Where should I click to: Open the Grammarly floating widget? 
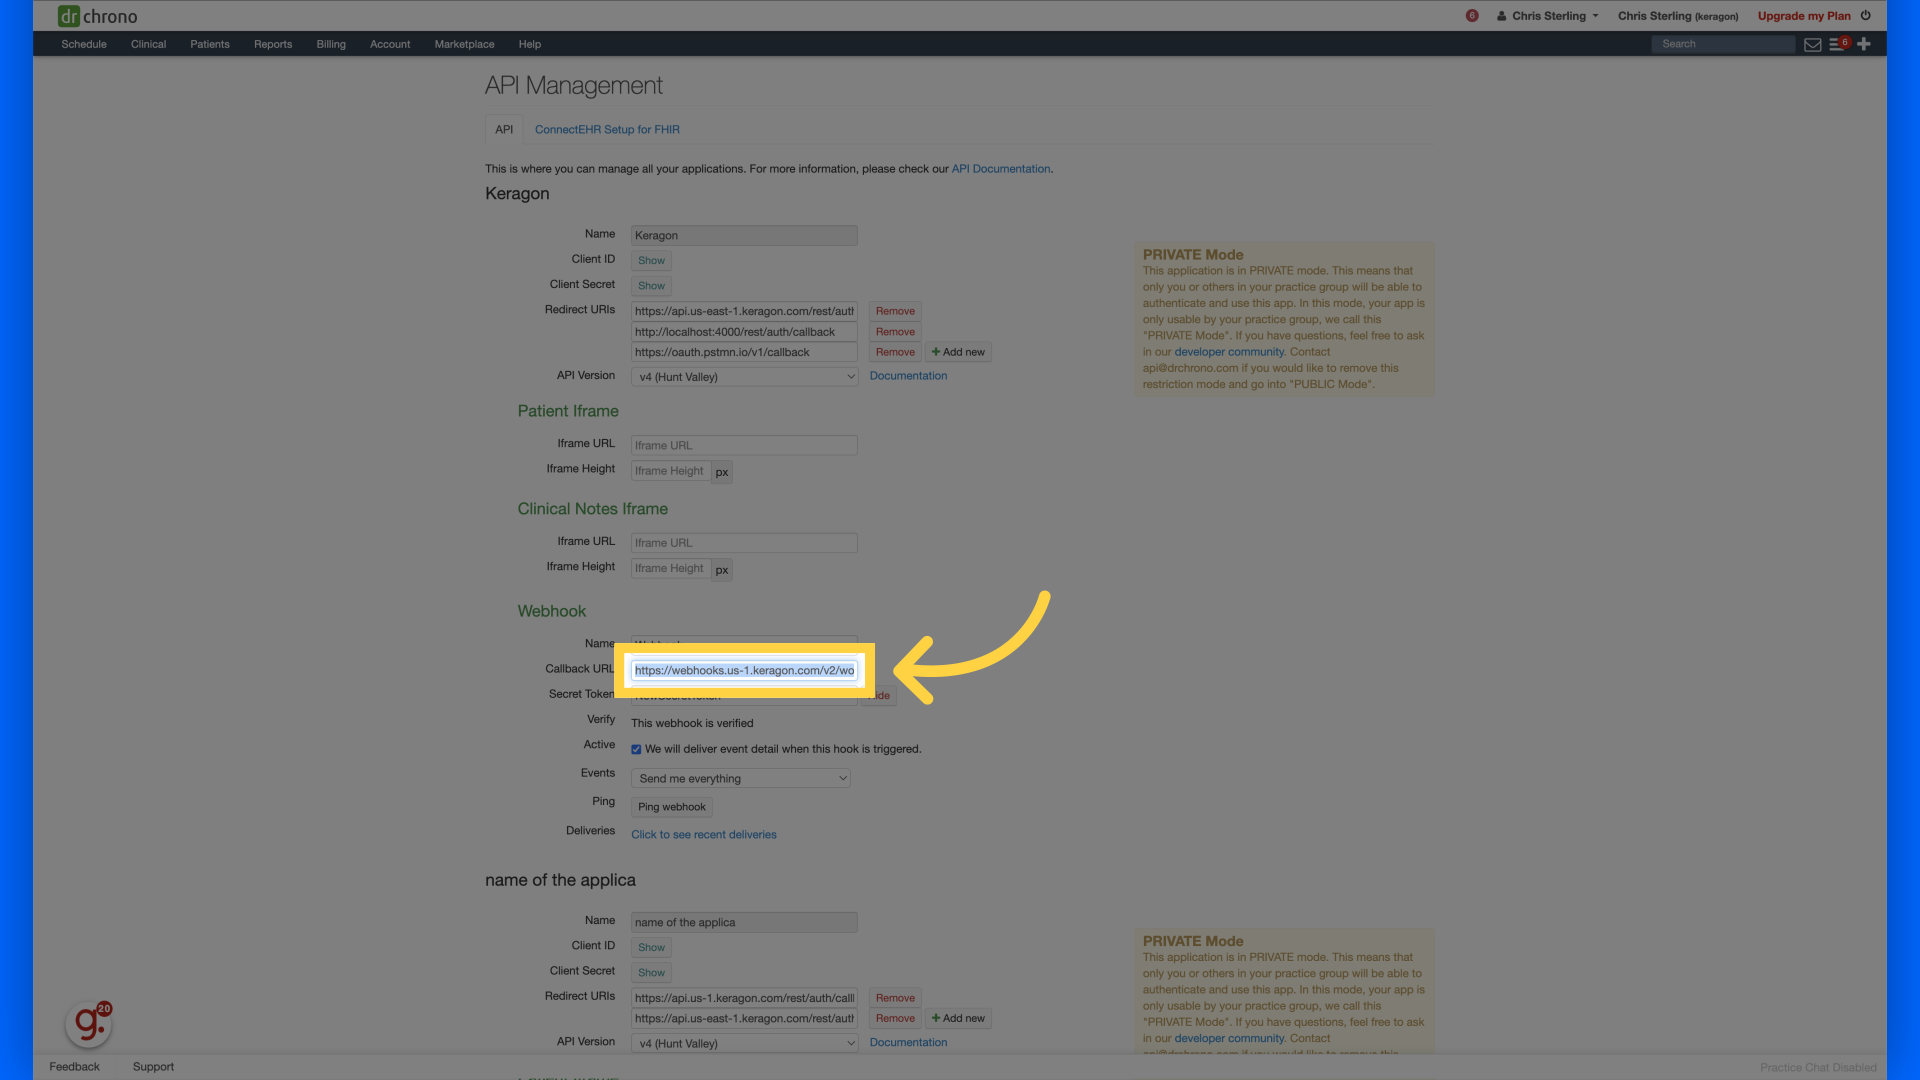pyautogui.click(x=89, y=1023)
